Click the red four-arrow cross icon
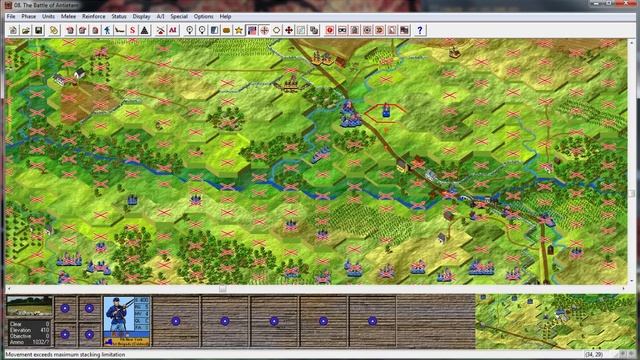Image resolution: width=640 pixels, height=360 pixels. (x=289, y=30)
